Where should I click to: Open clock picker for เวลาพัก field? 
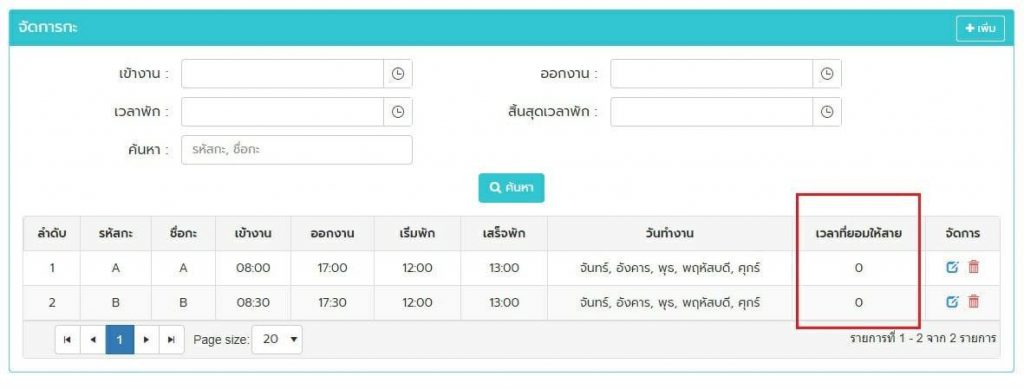398,112
